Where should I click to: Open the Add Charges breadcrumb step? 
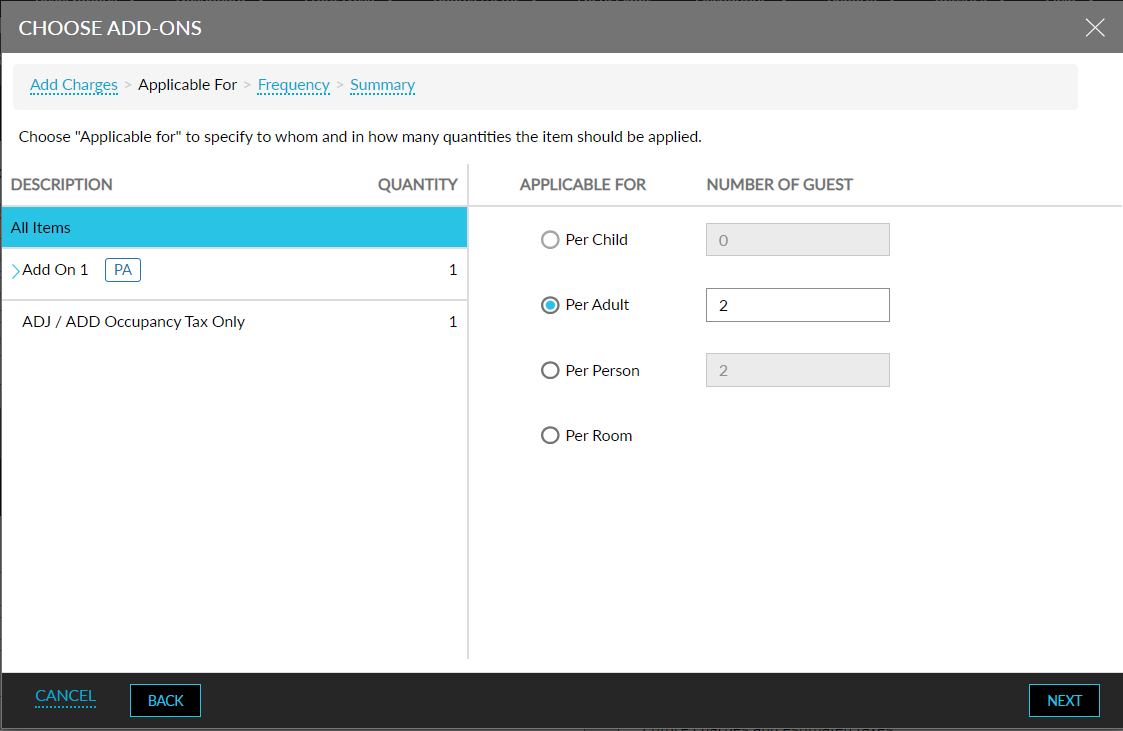point(73,85)
